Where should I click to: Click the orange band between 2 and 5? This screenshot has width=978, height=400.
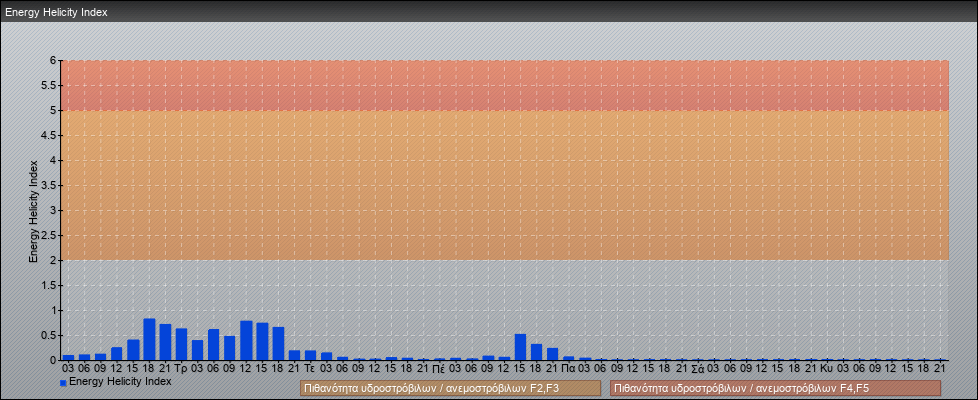coord(500,185)
